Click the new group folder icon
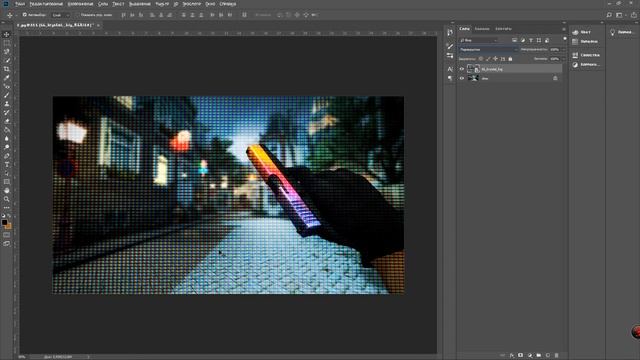This screenshot has height=360, width=640. point(539,356)
